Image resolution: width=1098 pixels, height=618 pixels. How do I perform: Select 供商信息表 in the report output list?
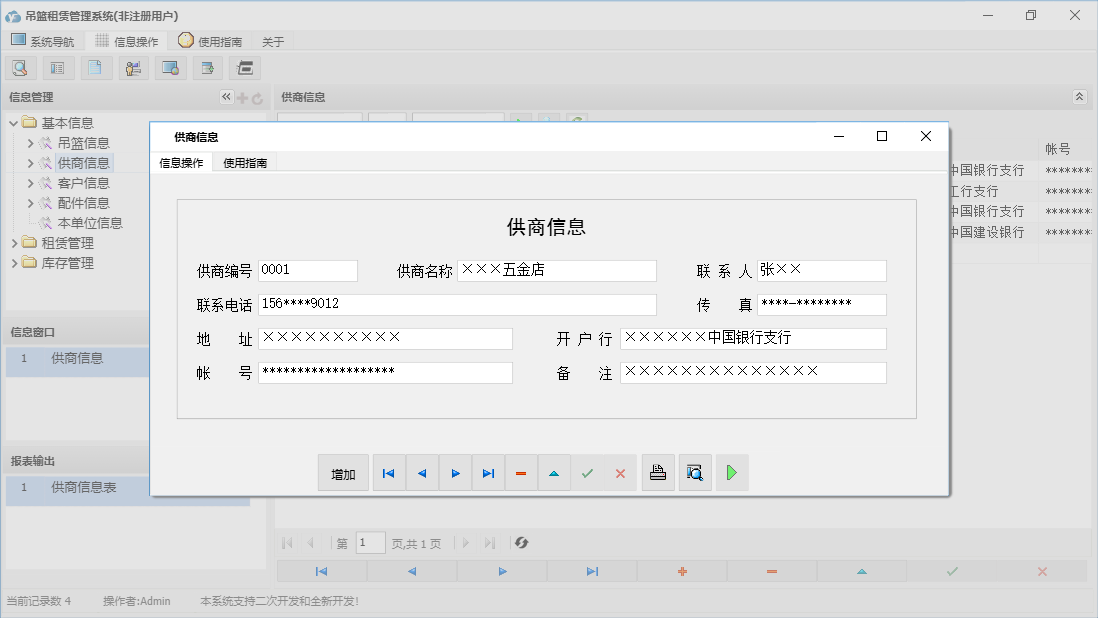[84, 487]
